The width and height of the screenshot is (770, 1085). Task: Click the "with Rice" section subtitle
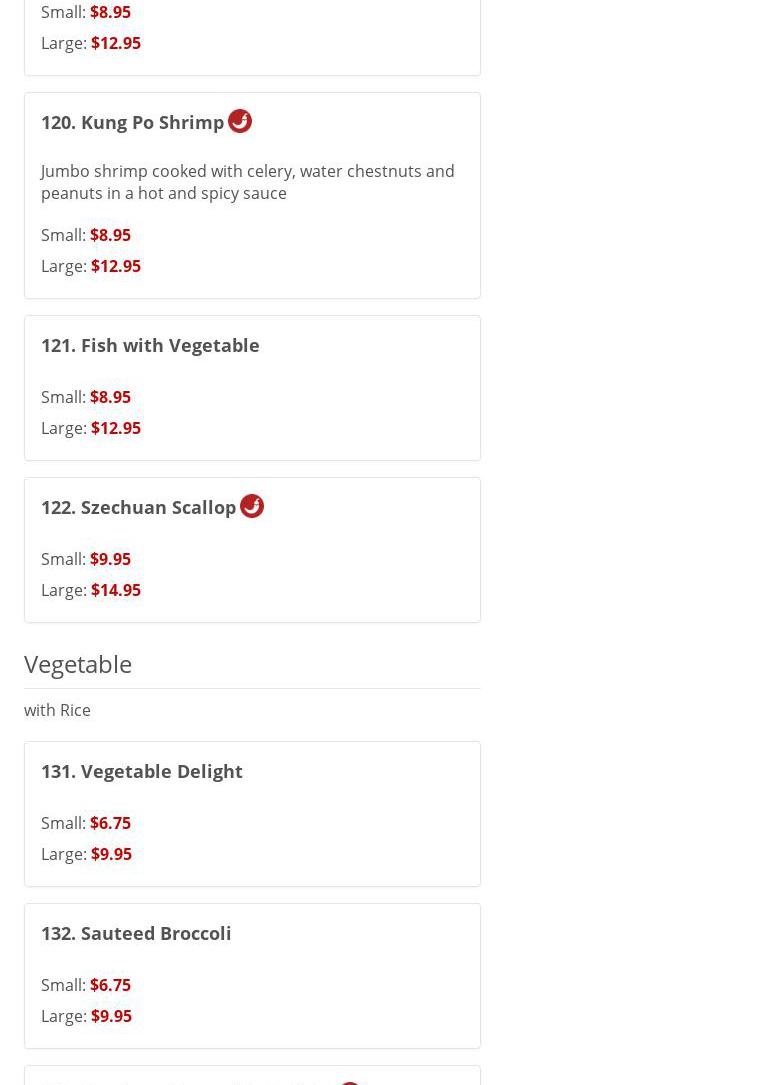tap(57, 710)
